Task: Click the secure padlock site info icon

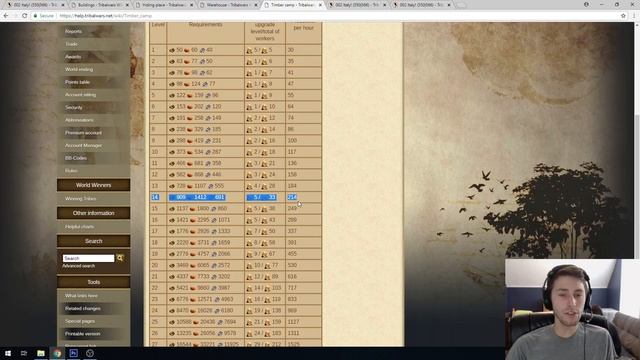Action: click(x=36, y=16)
